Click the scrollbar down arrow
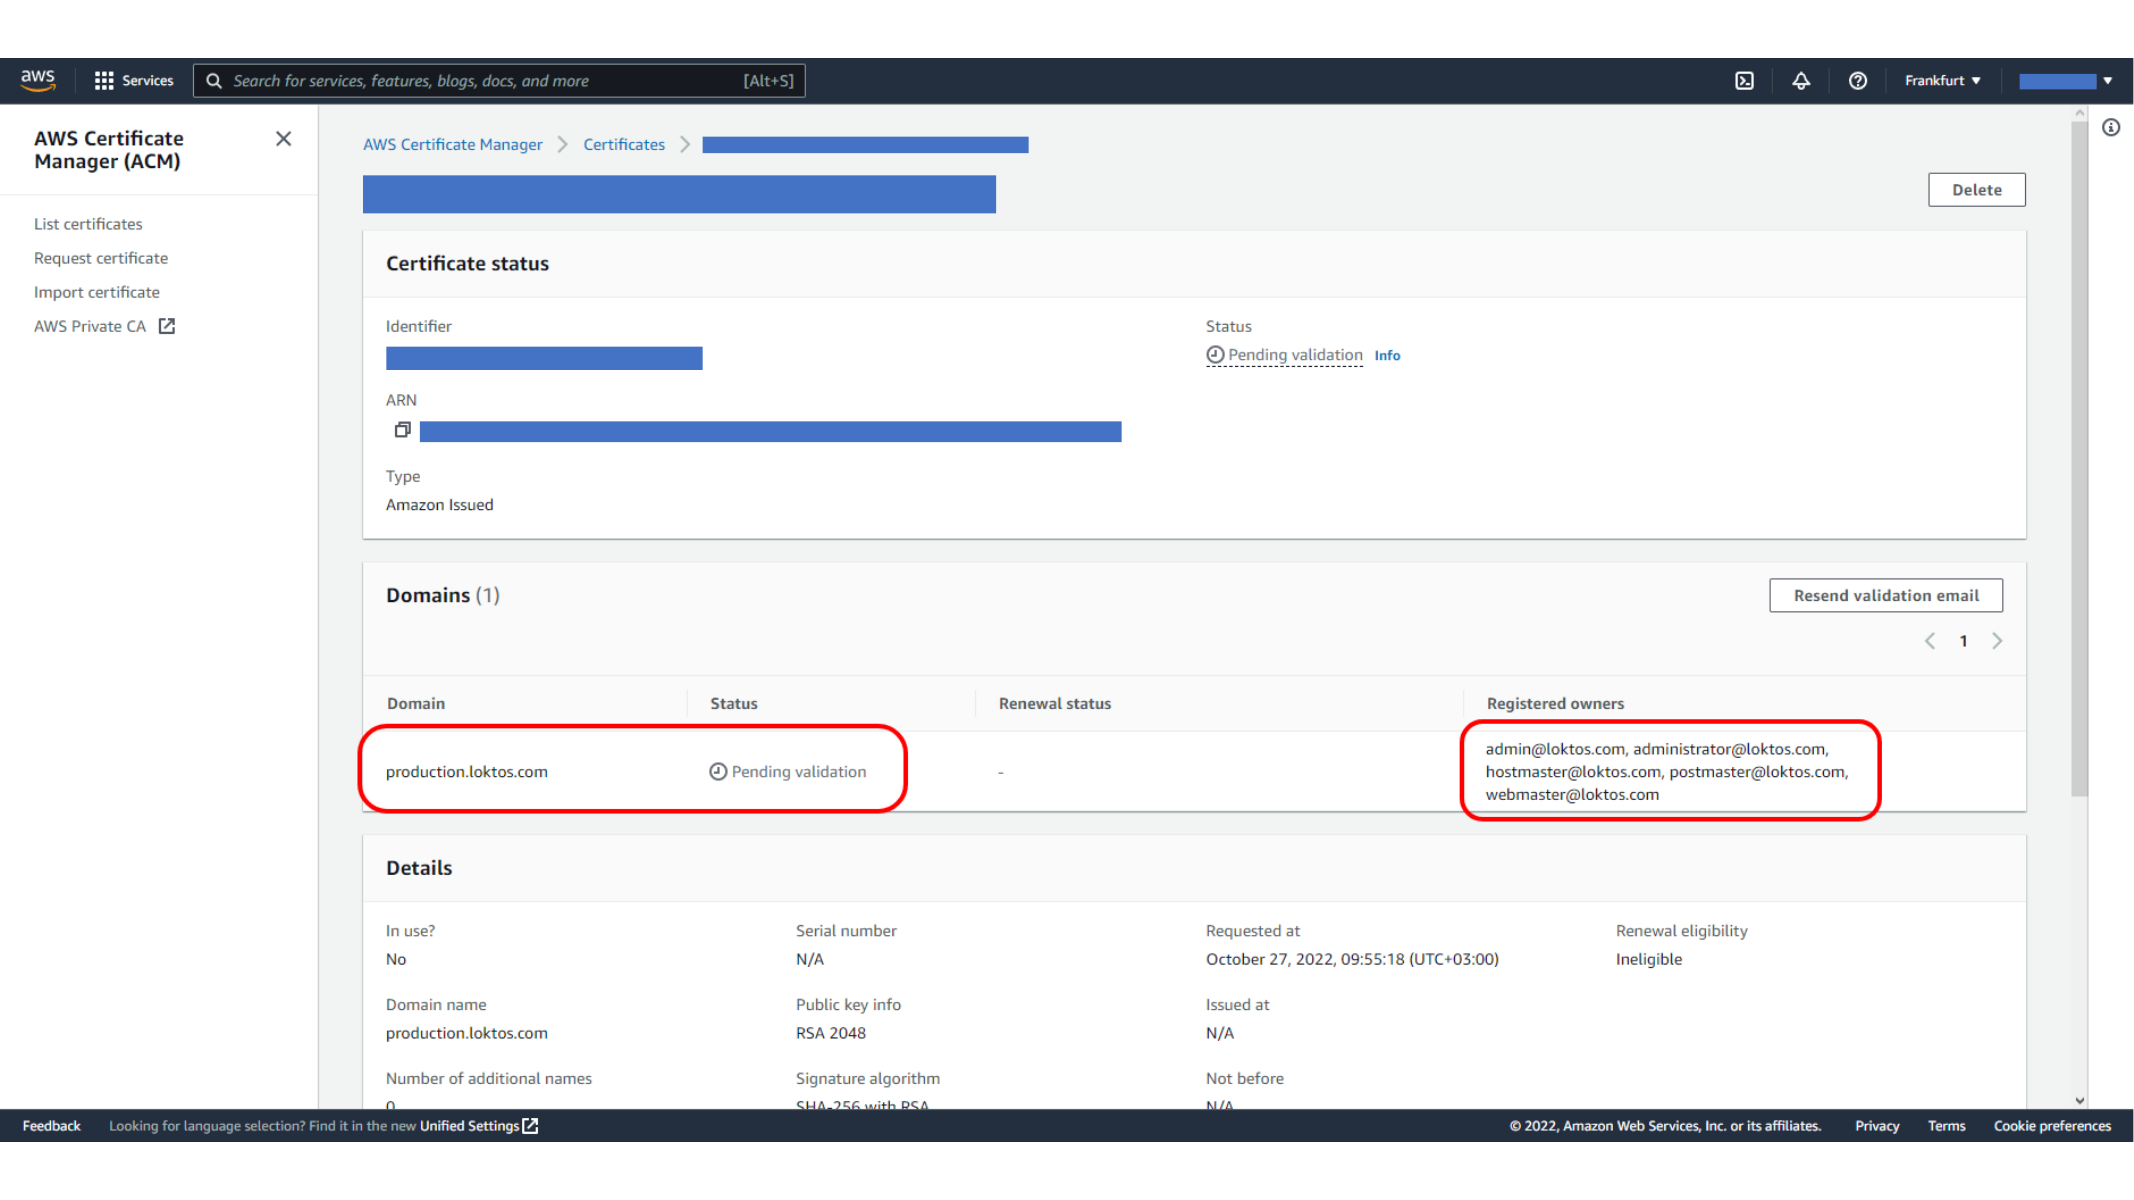The width and height of the screenshot is (2134, 1200). [x=2079, y=1100]
